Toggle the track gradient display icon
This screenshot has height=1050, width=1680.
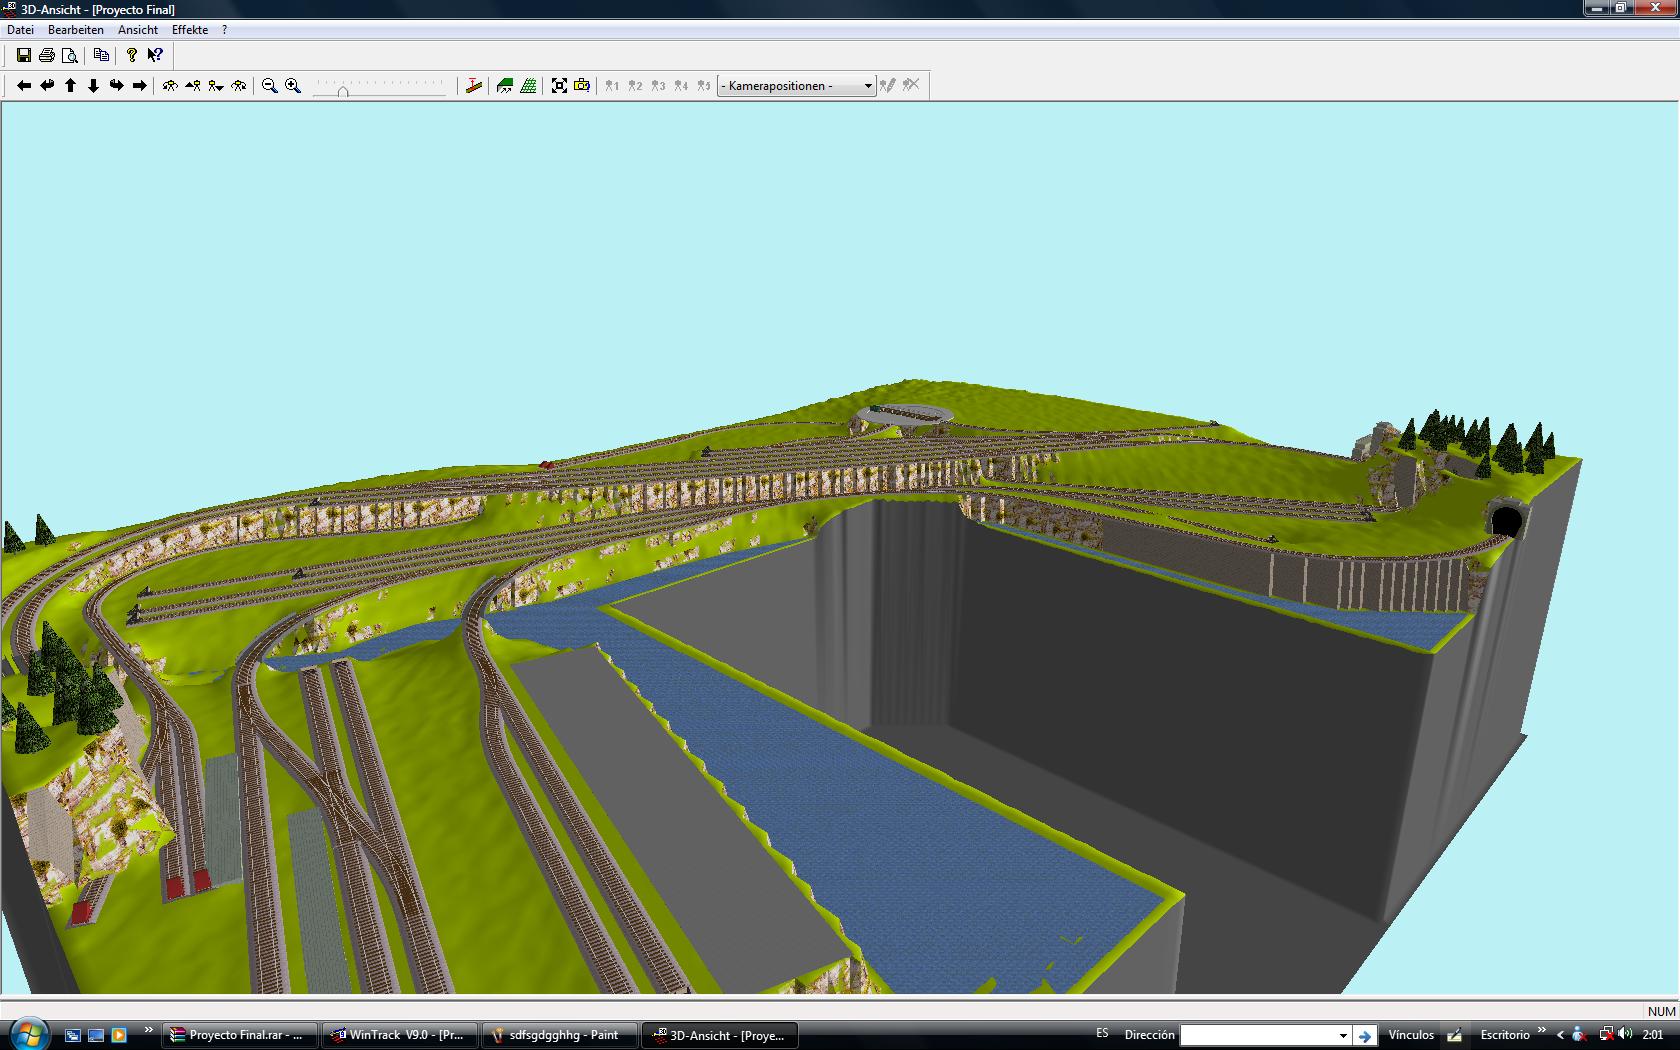474,86
